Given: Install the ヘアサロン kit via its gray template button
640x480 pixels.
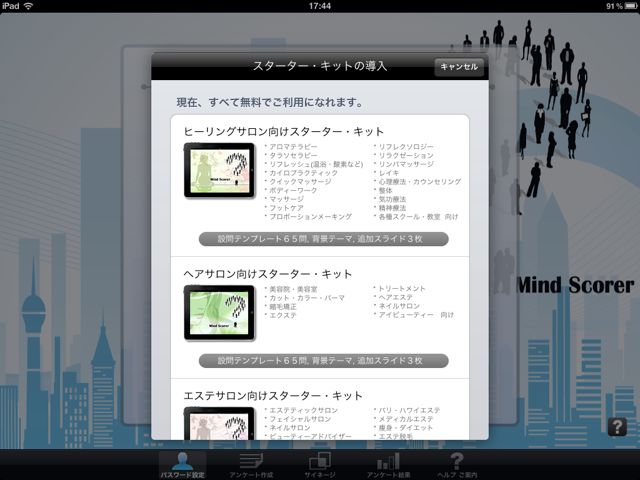Looking at the screenshot, I should tap(324, 360).
